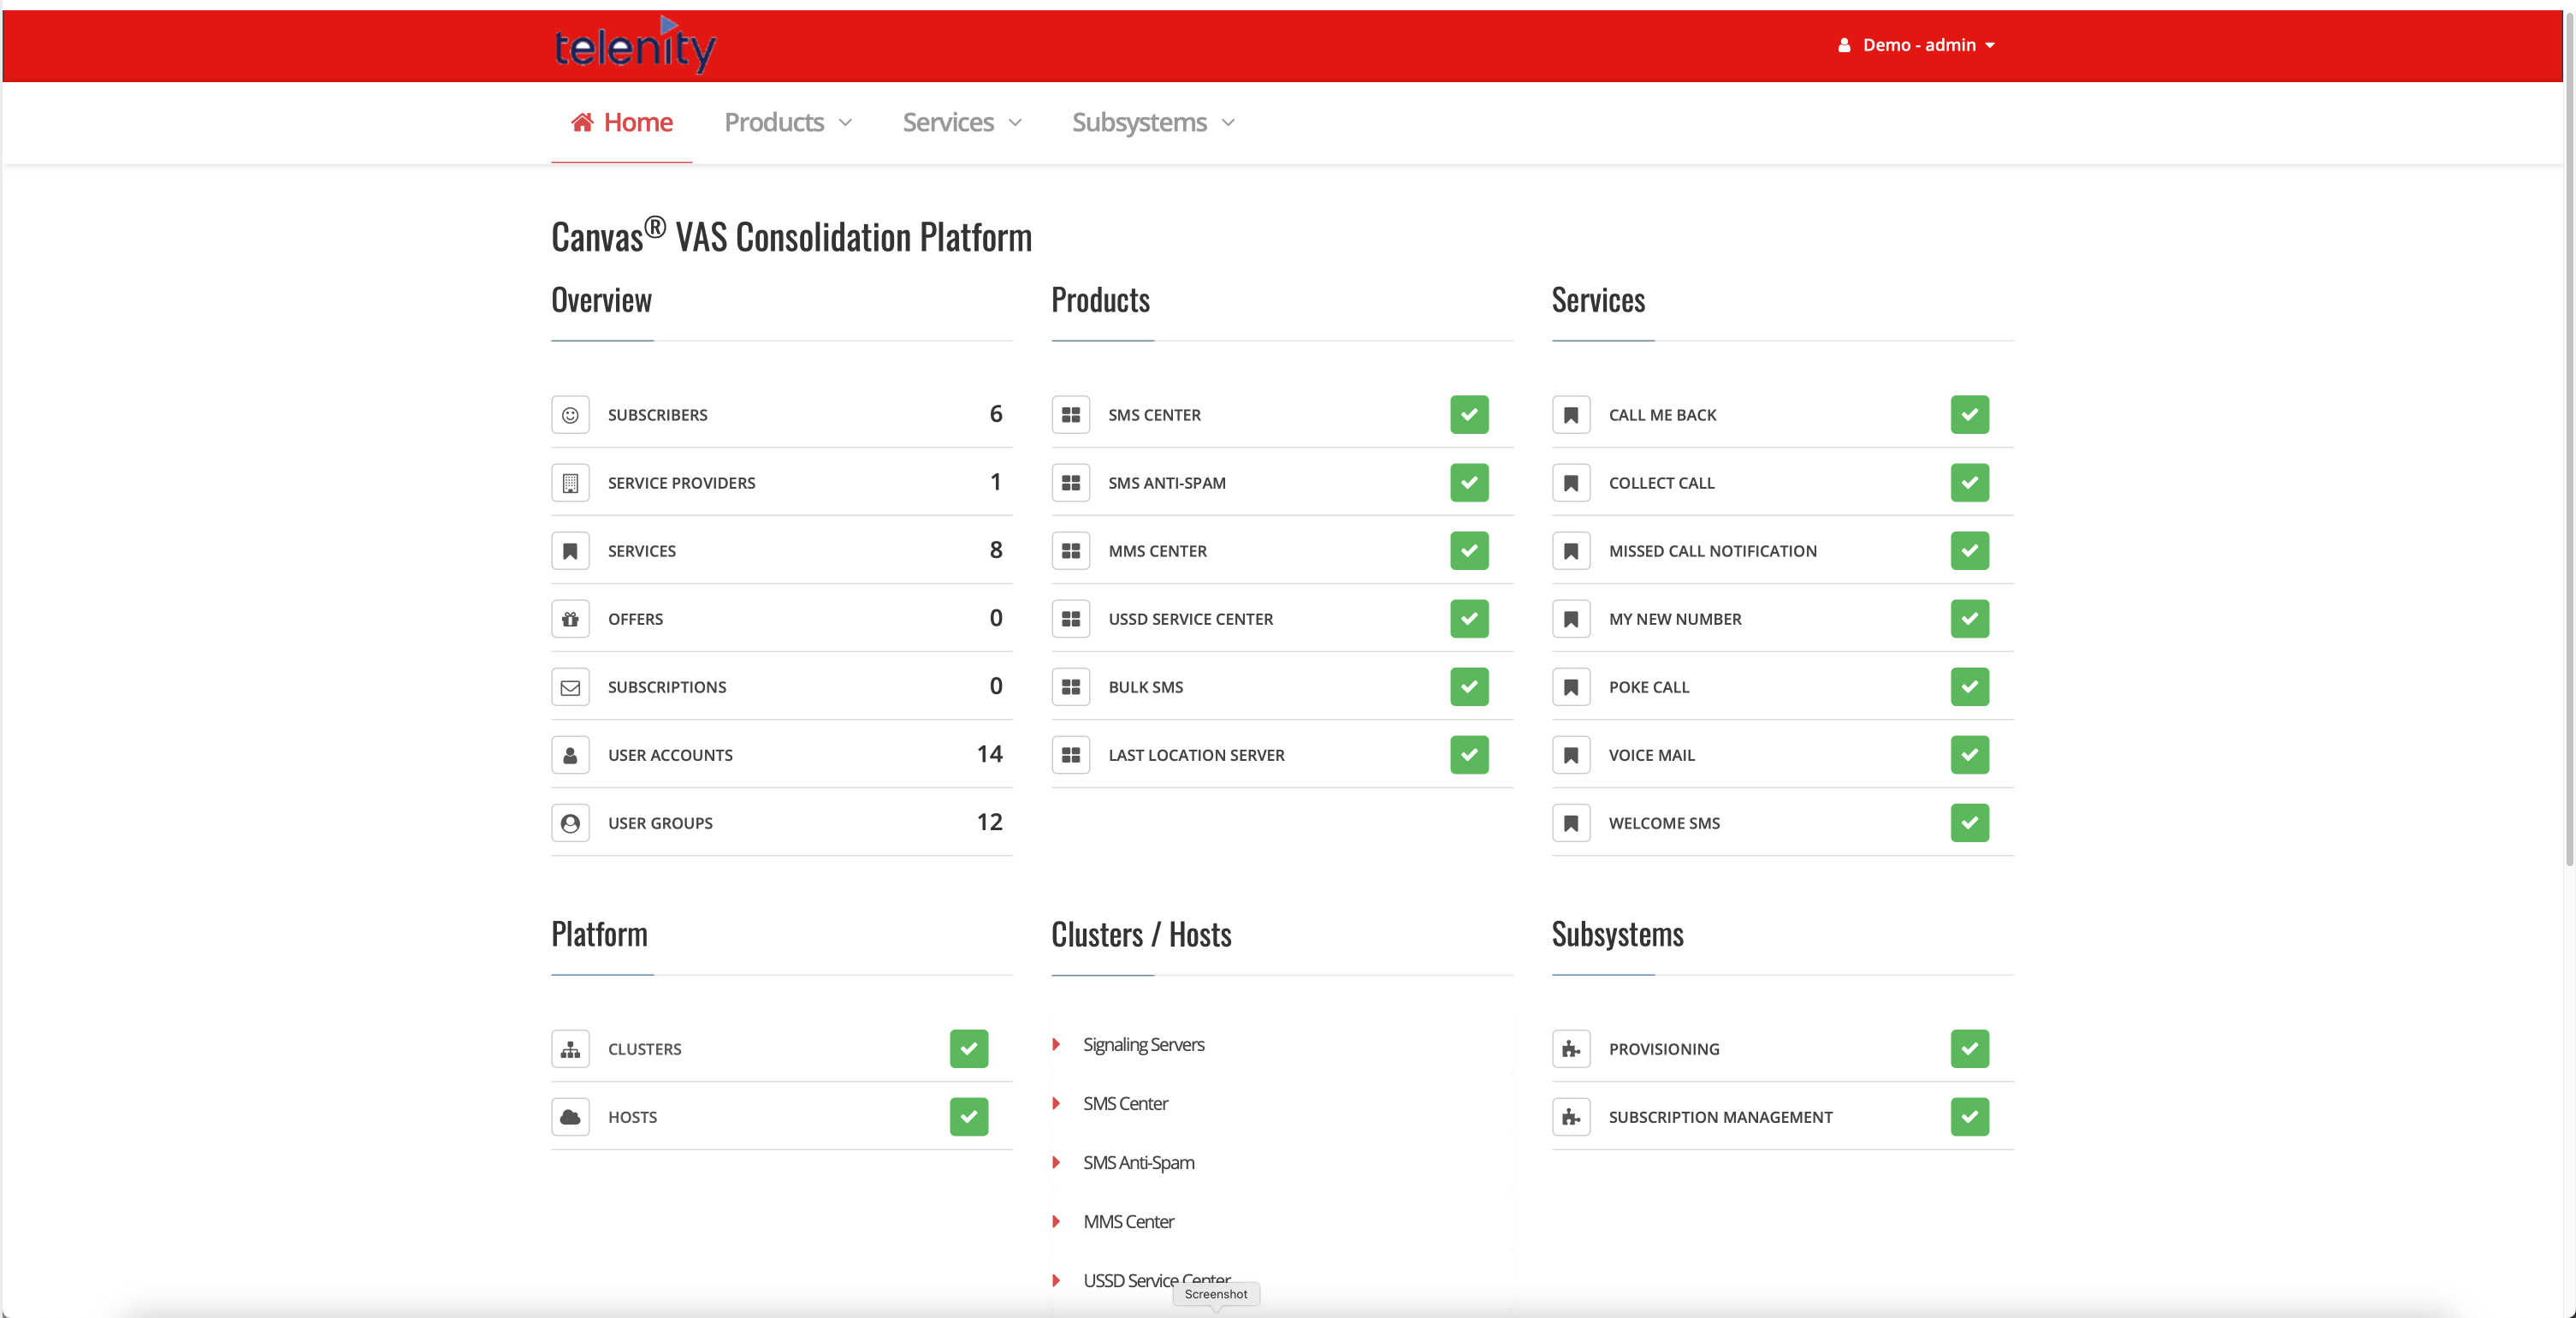This screenshot has height=1318, width=2576.
Task: Expand the USSD Service Center cluster arrow
Action: point(1056,1280)
